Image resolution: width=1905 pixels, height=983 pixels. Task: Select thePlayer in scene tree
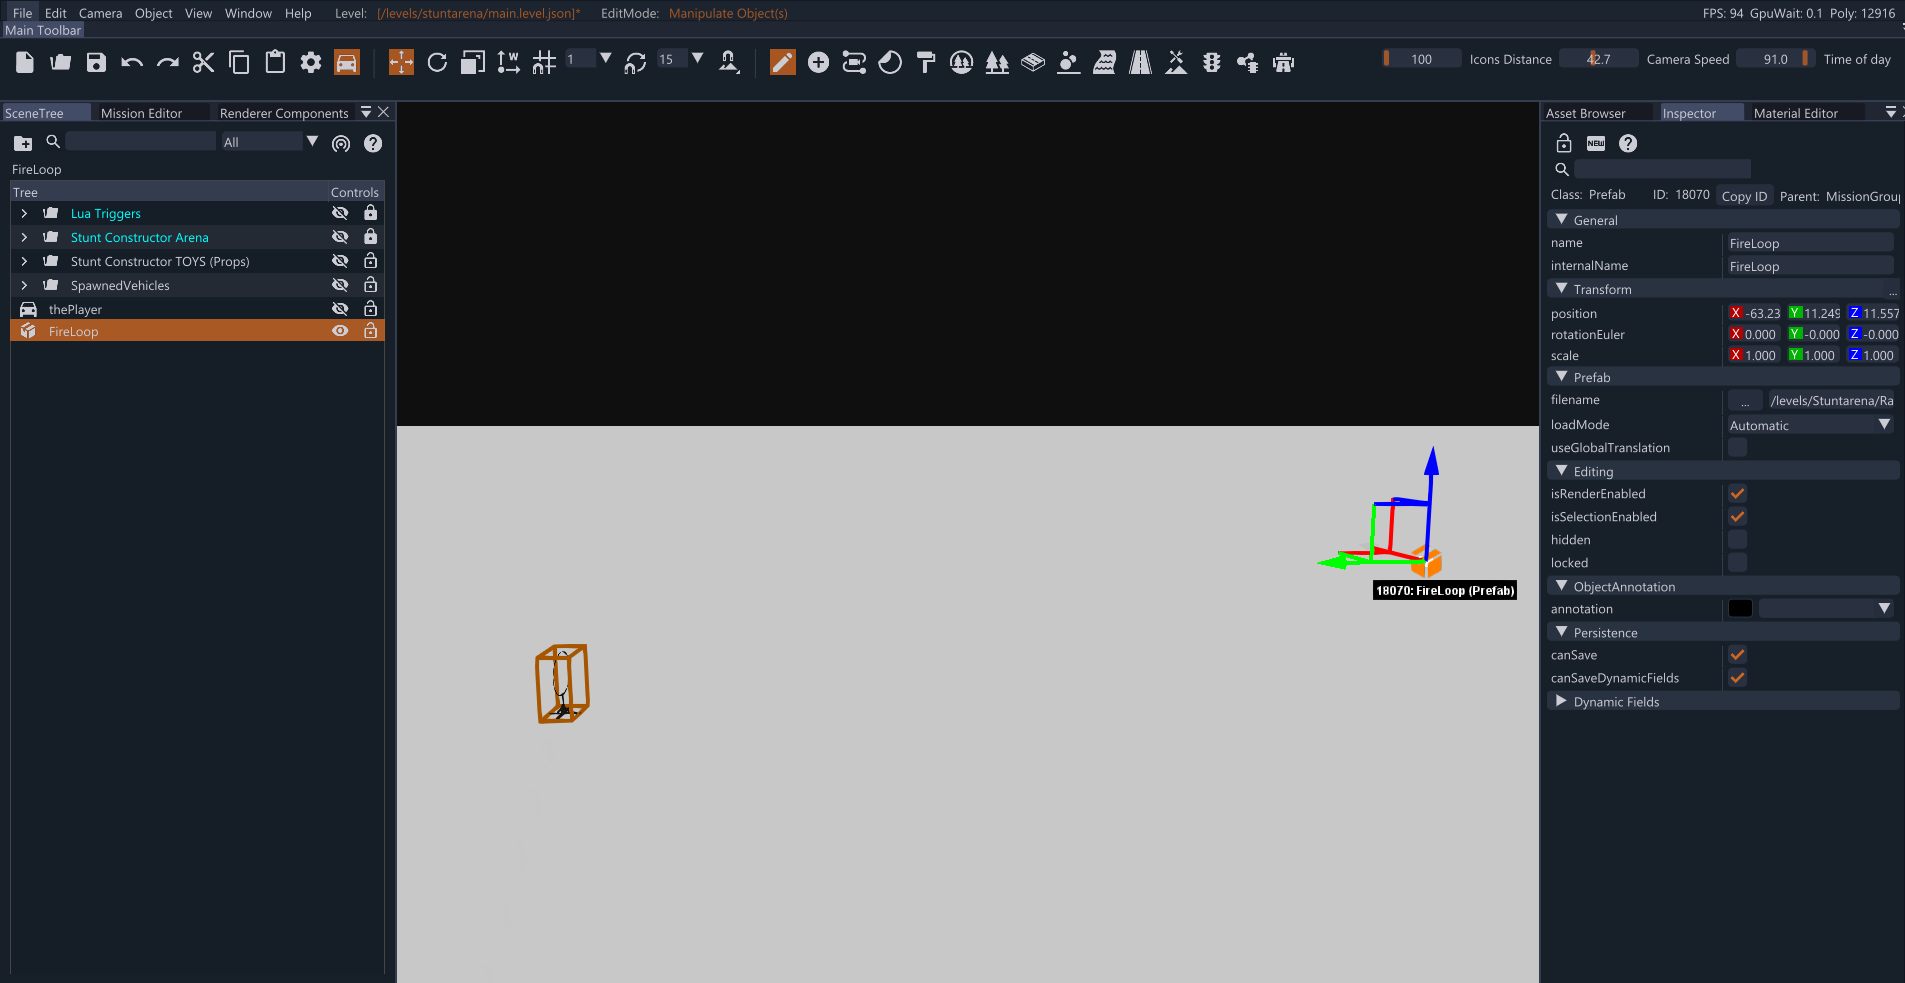pyautogui.click(x=75, y=309)
